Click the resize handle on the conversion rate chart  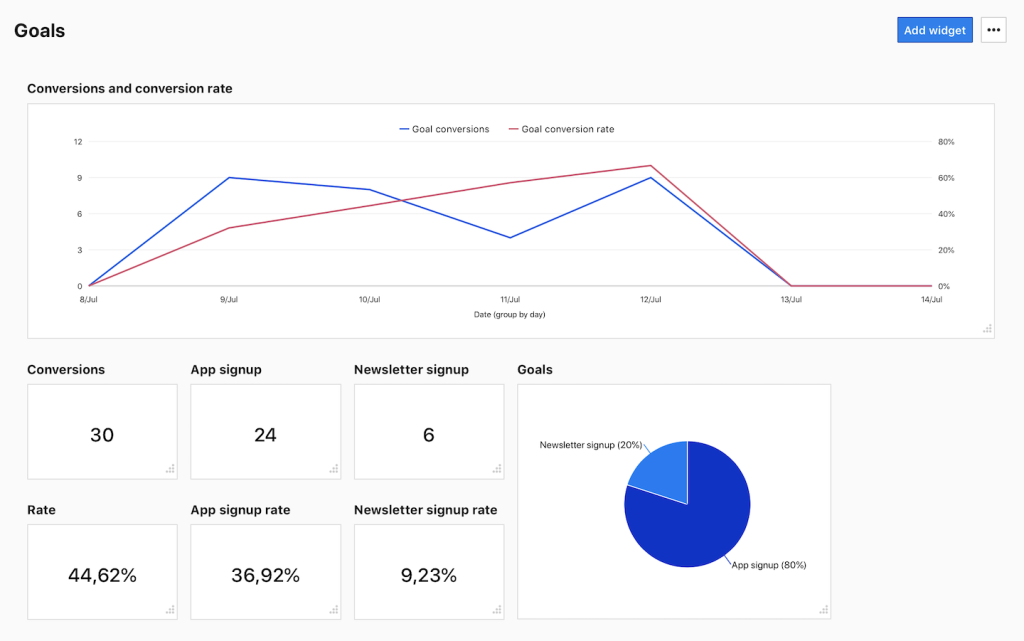tap(986, 328)
